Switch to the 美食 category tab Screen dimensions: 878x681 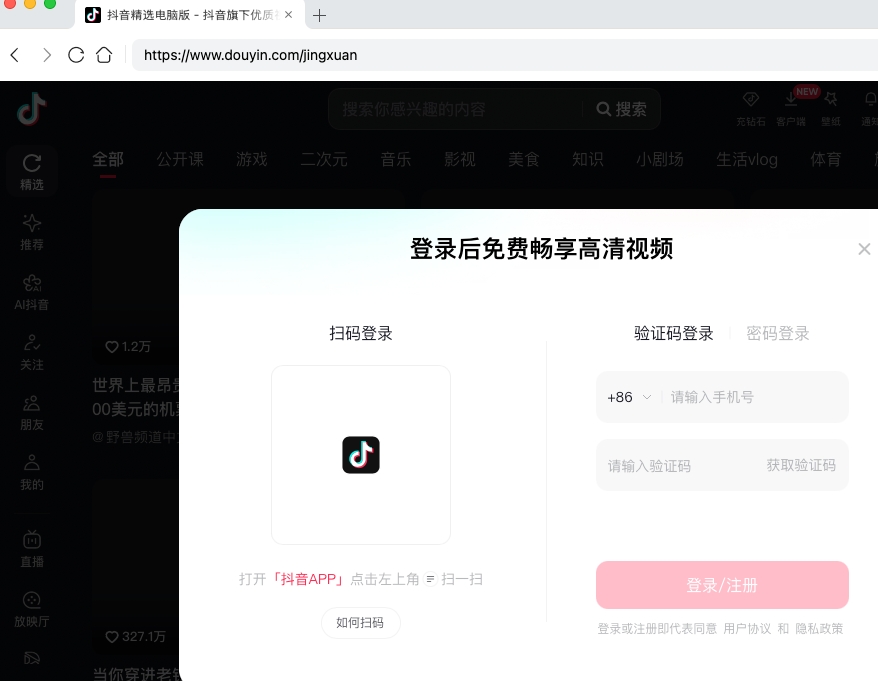click(x=524, y=159)
